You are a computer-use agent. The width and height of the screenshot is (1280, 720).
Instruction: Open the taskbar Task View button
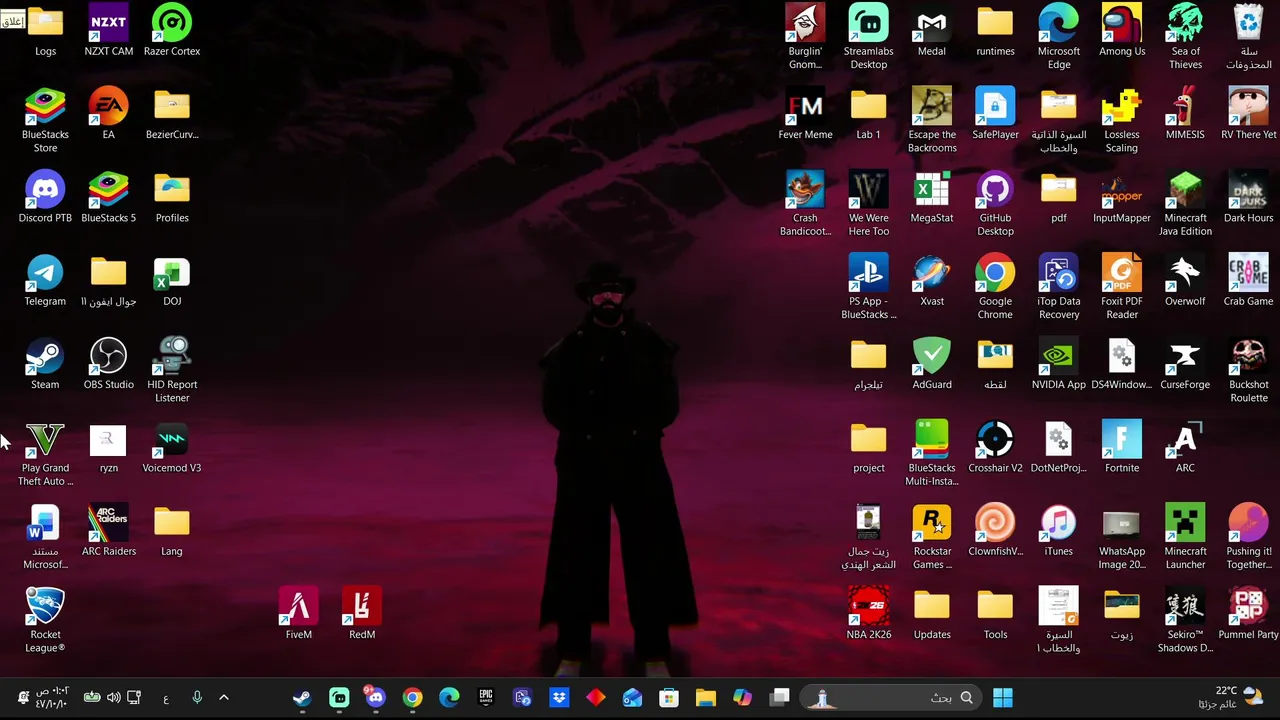[780, 697]
